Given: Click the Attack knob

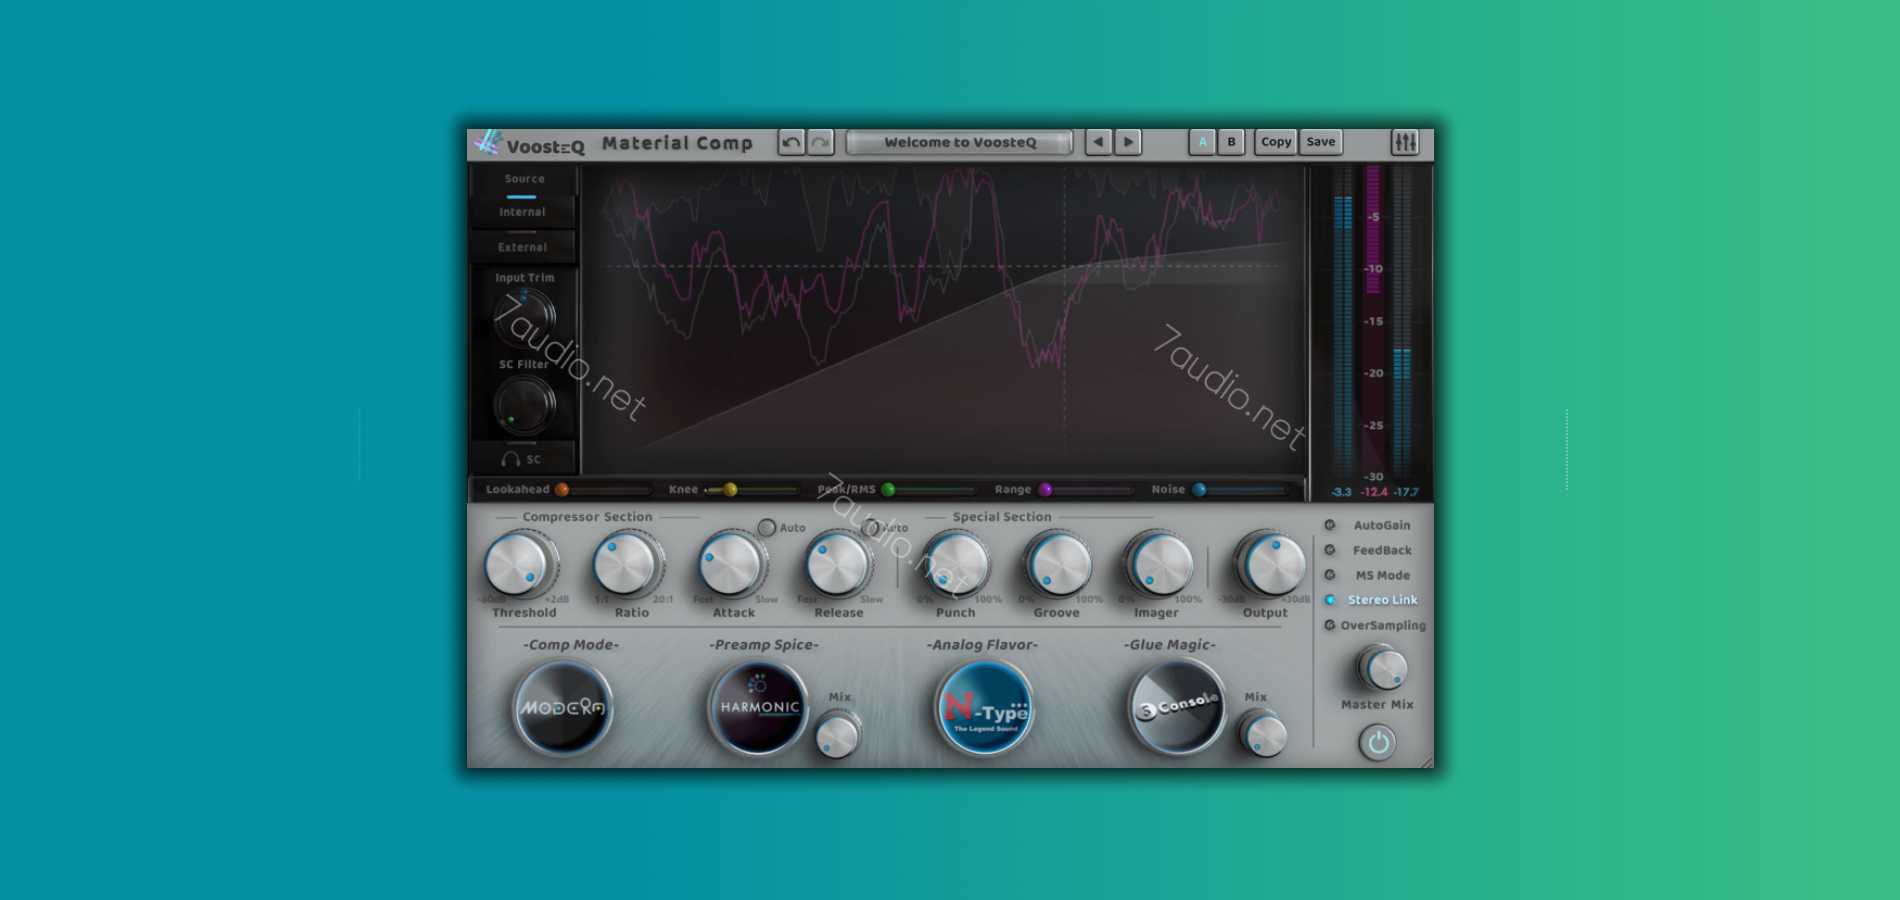Looking at the screenshot, I should point(732,565).
